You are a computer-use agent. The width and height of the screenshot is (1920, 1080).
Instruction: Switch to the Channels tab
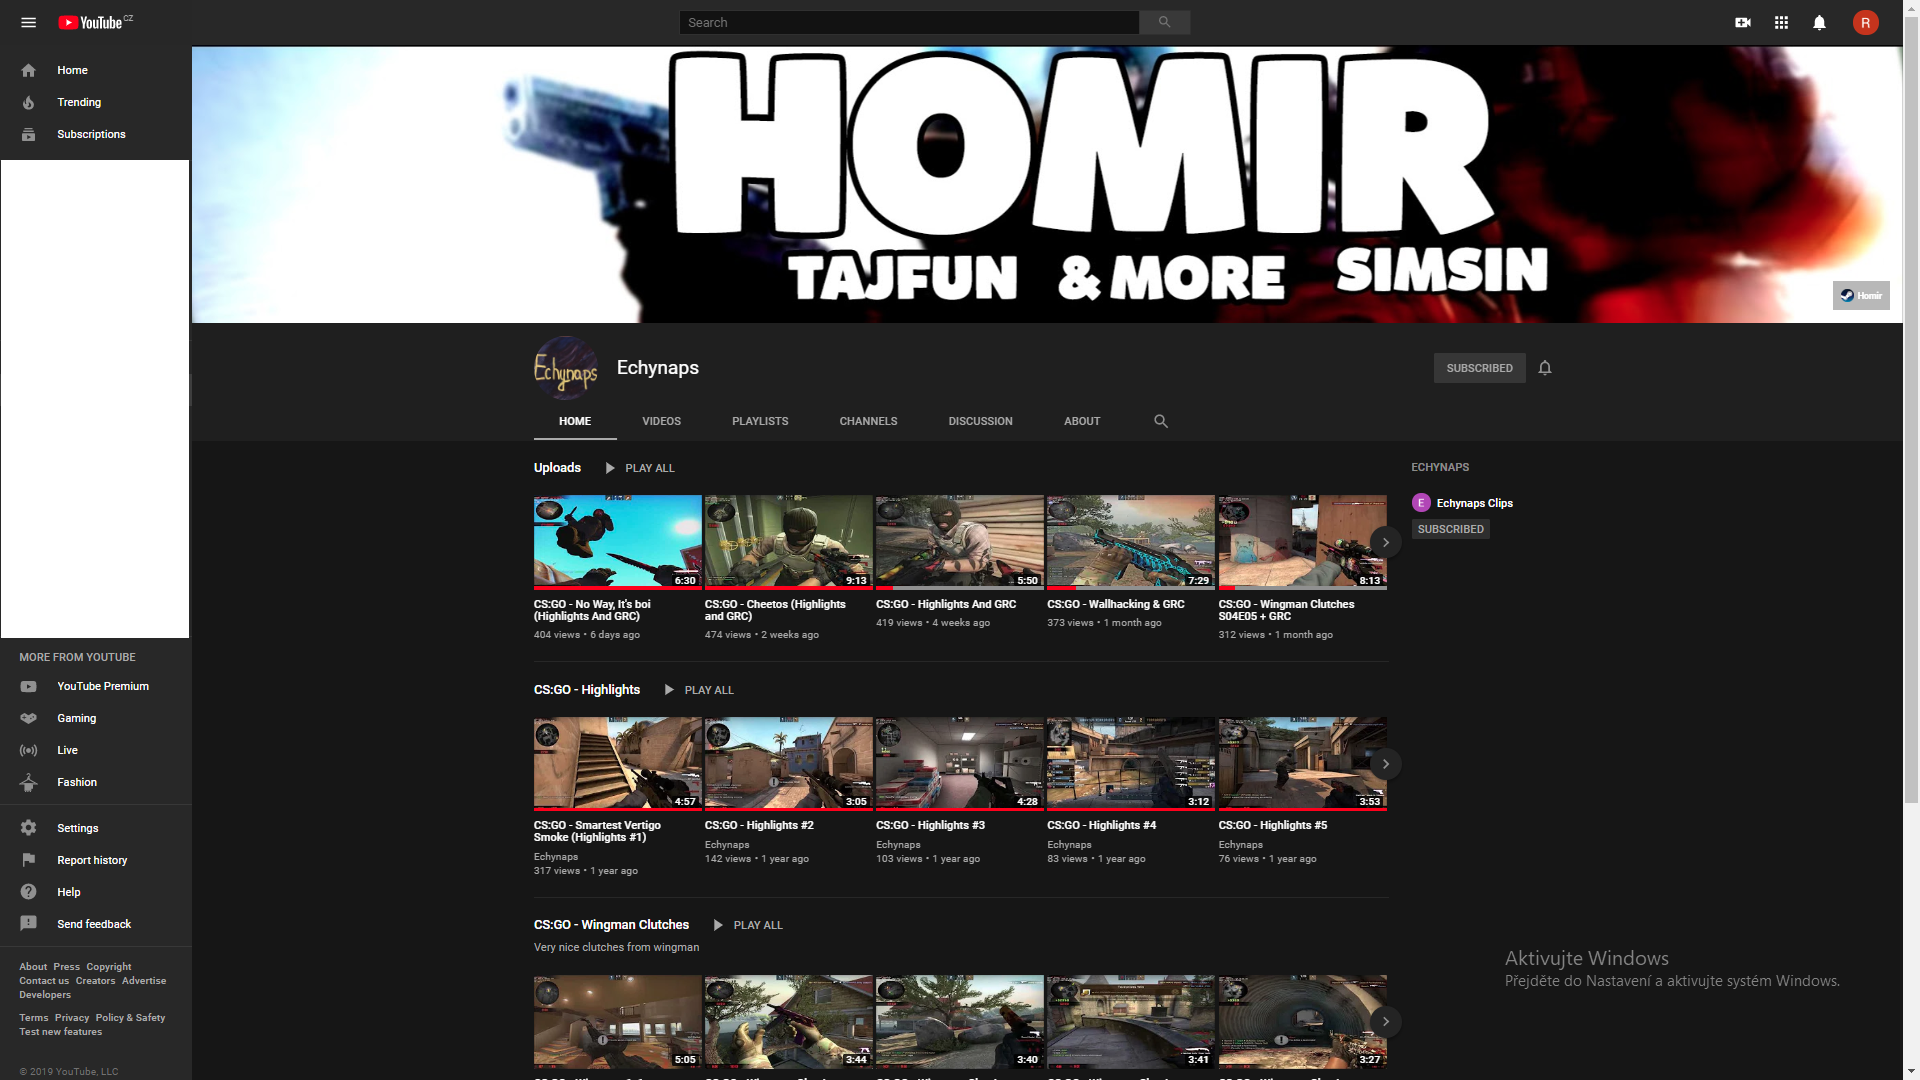pos(868,421)
